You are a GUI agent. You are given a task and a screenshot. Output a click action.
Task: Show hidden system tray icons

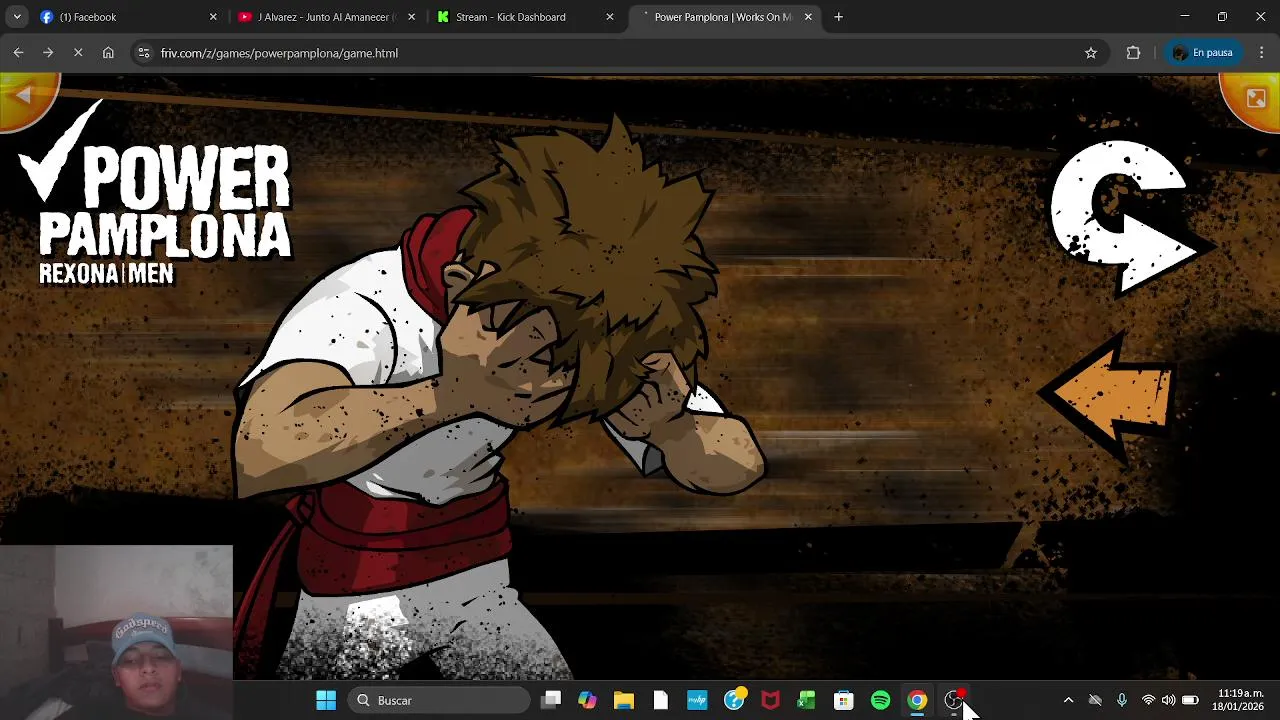(x=1068, y=700)
